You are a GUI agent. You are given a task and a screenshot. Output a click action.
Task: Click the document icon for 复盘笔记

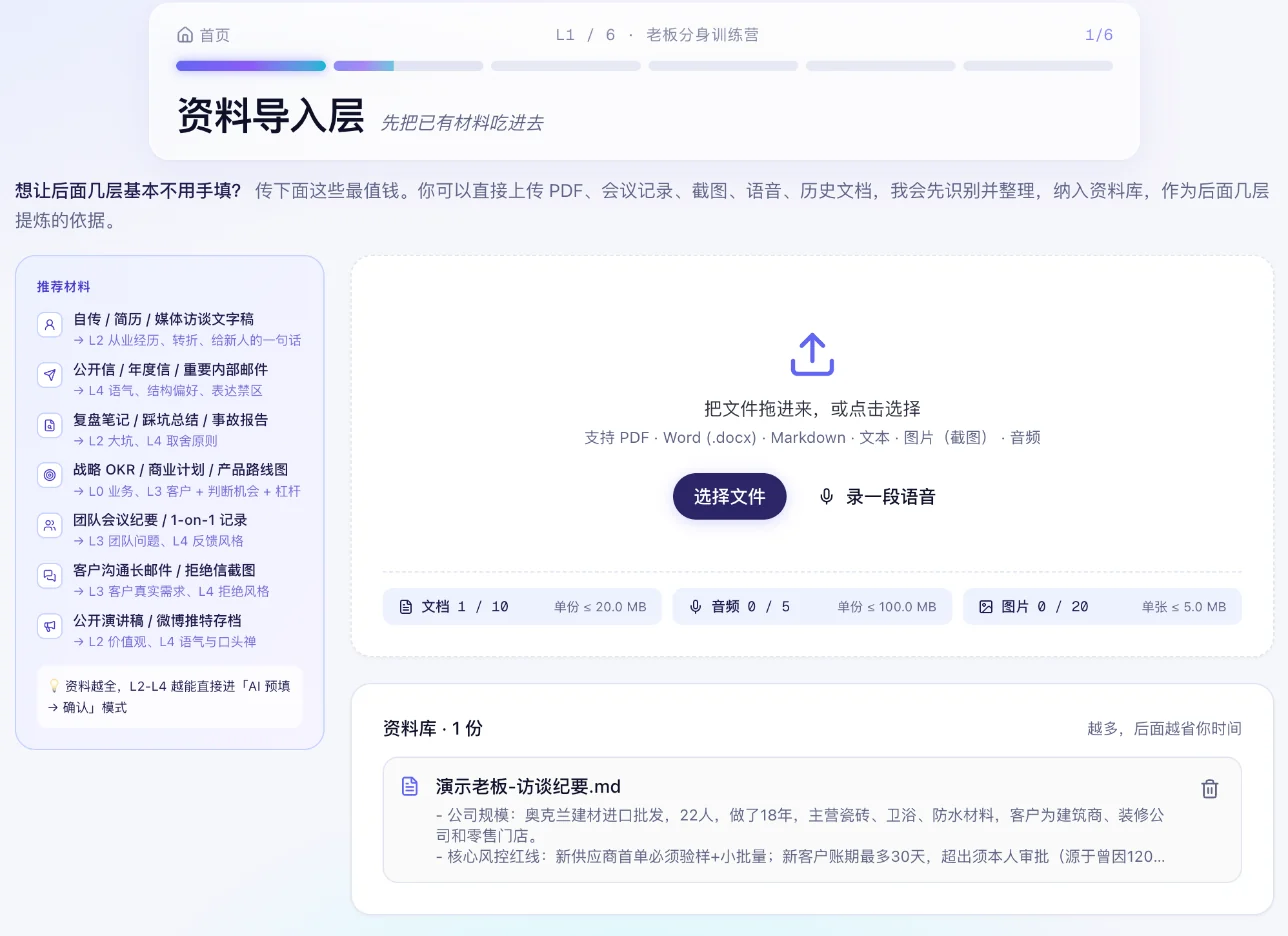pyautogui.click(x=50, y=425)
